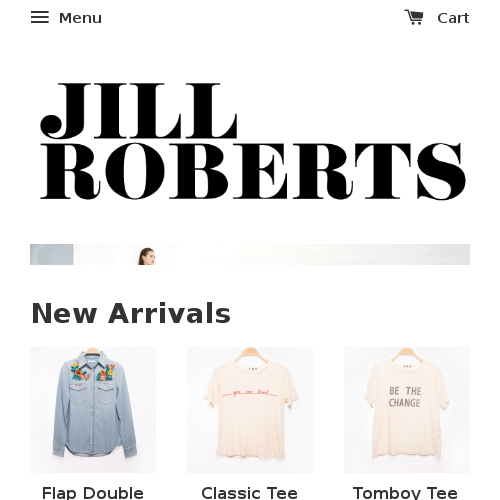Click the BE THE CHANGE shirt print
The height and width of the screenshot is (500, 500).
click(405, 397)
